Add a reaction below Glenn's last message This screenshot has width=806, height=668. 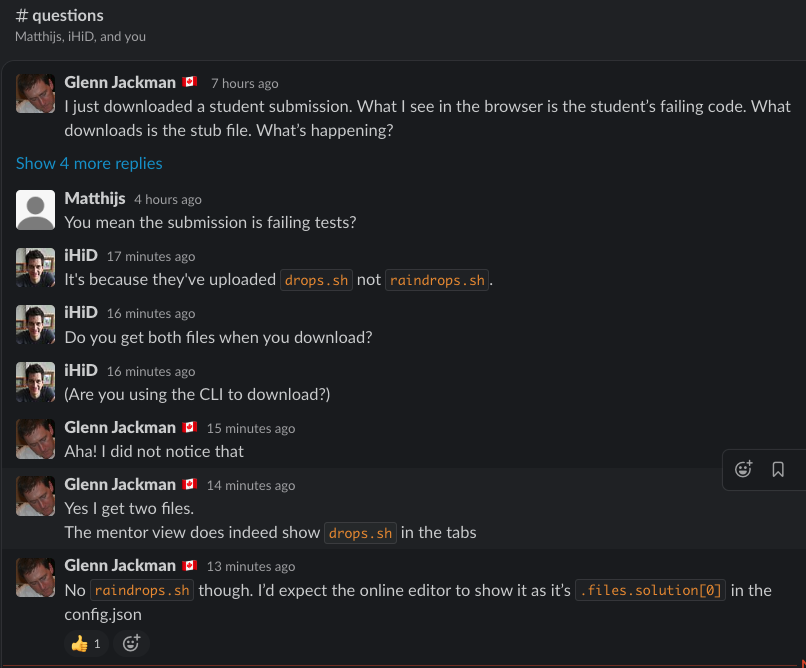pyautogui.click(x=131, y=643)
